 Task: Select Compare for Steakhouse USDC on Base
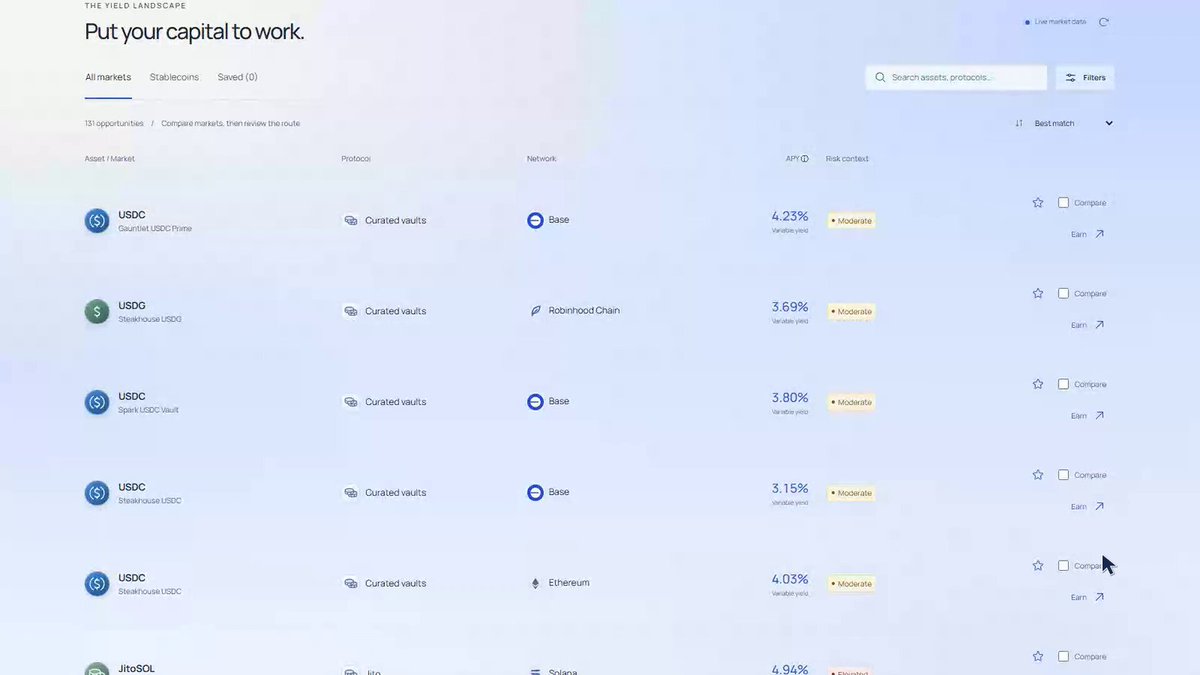tap(1063, 475)
